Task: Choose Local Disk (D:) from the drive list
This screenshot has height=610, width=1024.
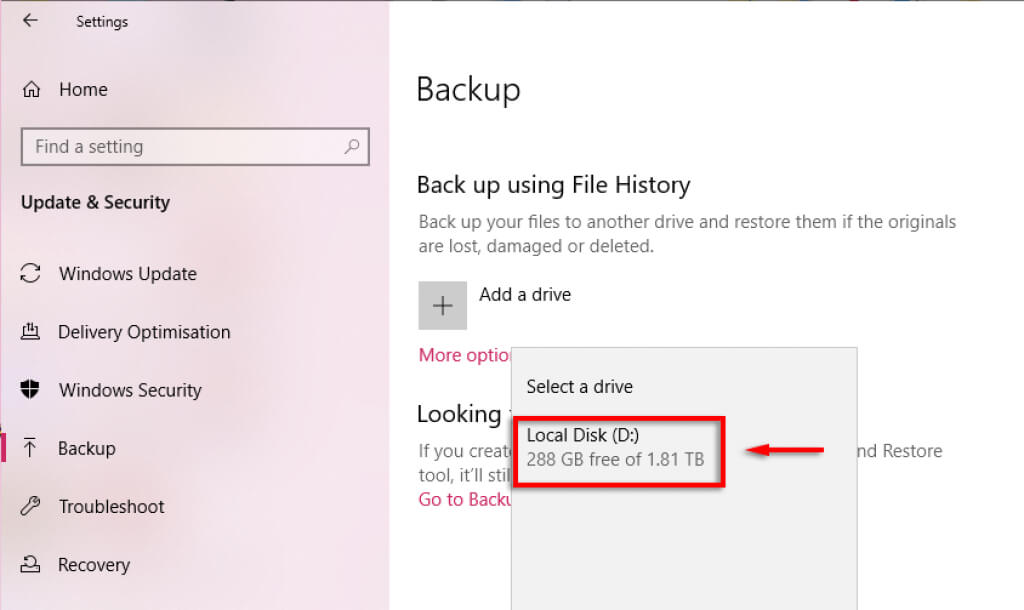Action: point(615,447)
